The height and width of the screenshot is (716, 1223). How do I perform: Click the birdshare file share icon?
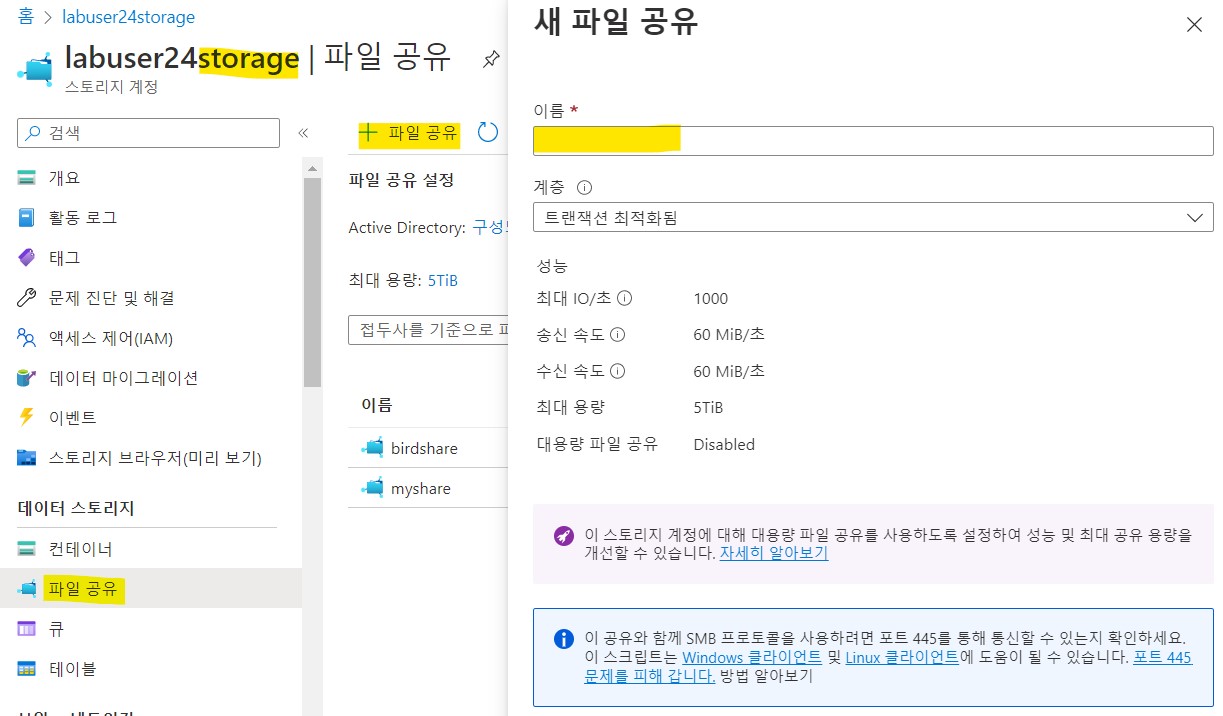(x=372, y=447)
